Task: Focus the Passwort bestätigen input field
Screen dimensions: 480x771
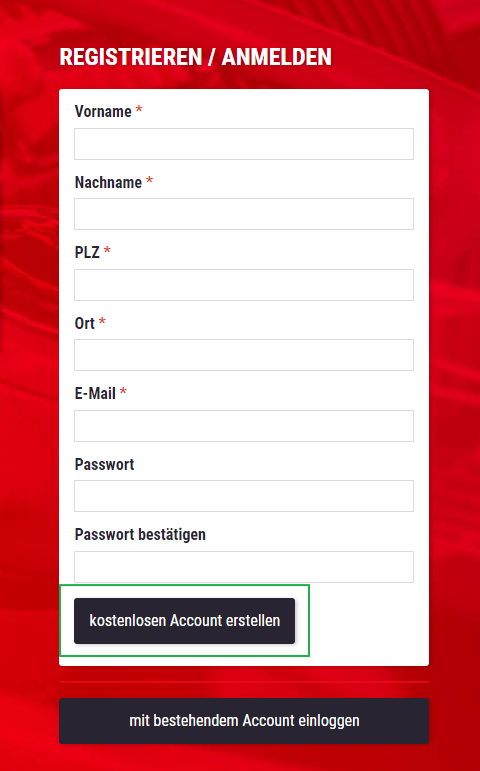Action: tap(244, 567)
